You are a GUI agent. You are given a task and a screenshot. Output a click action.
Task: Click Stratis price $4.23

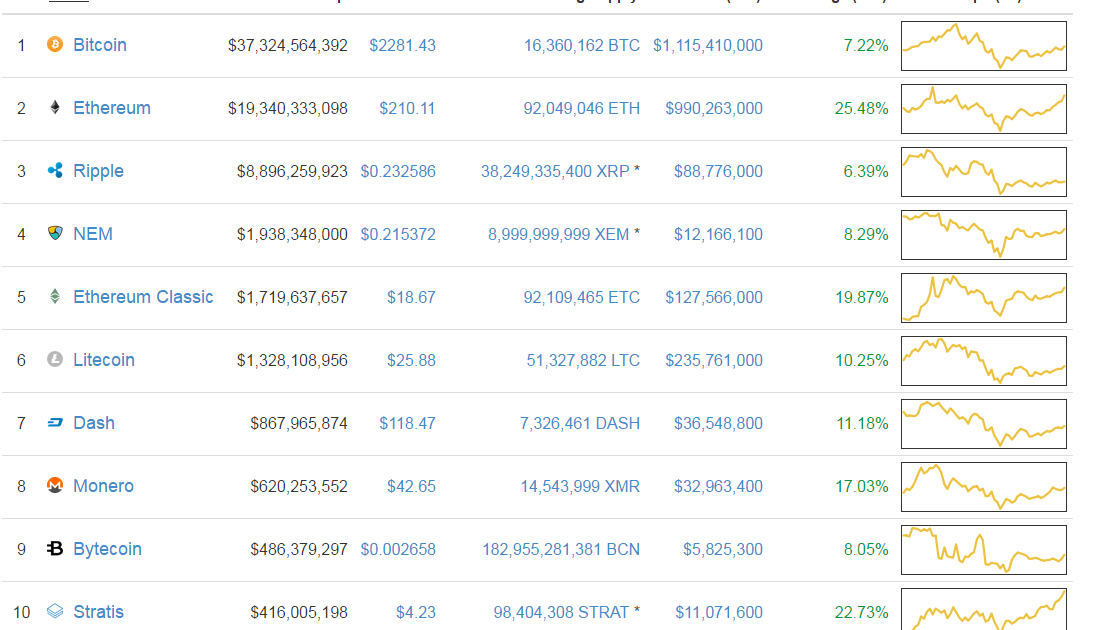point(416,612)
